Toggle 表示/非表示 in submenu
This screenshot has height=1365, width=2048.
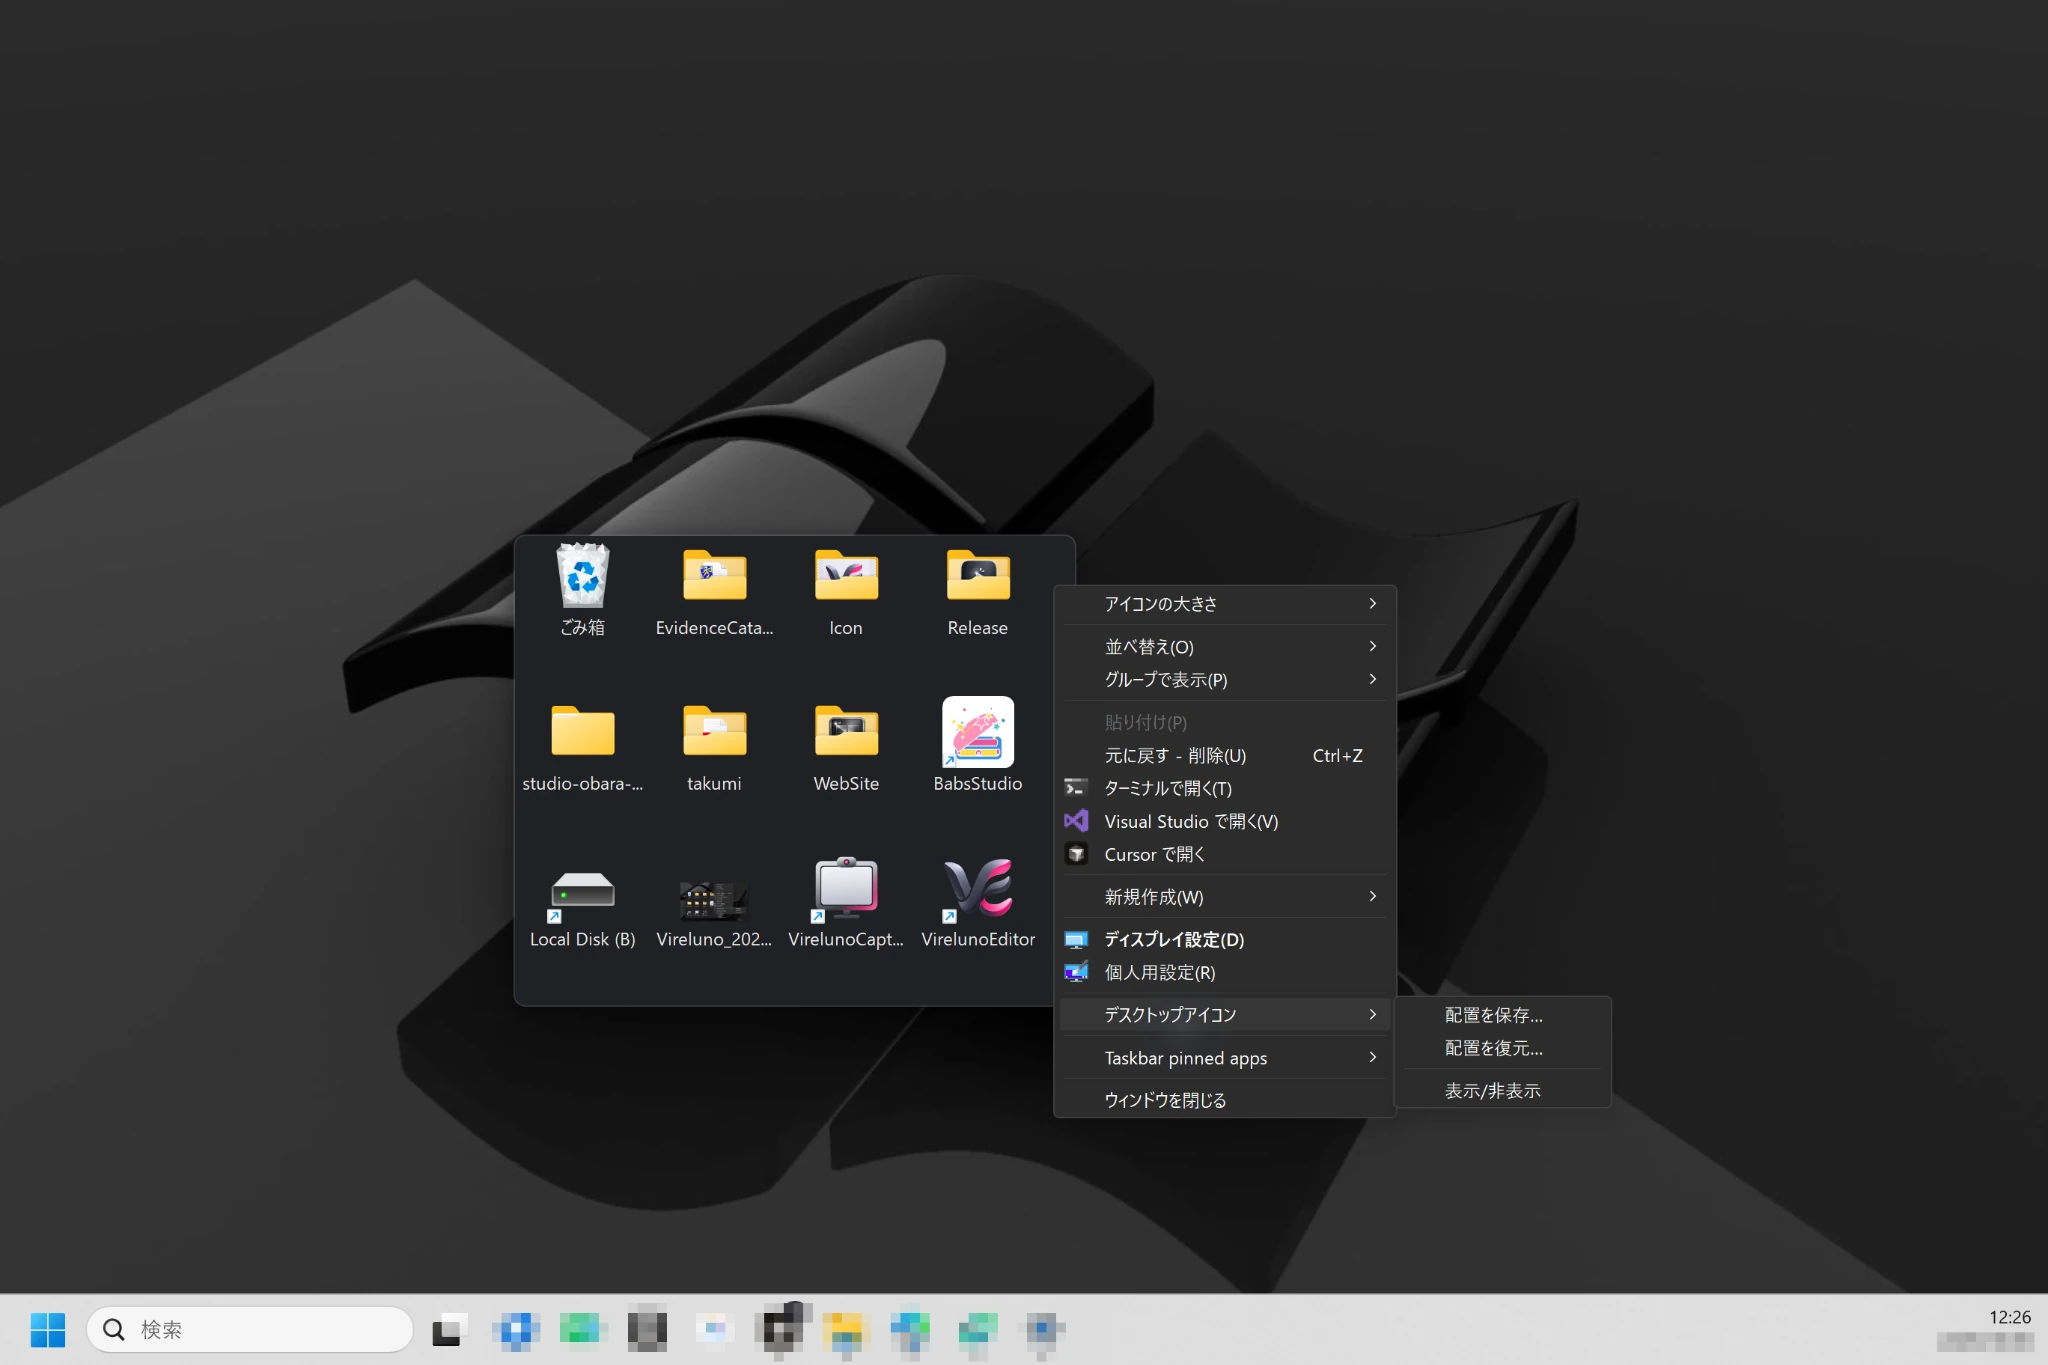[x=1502, y=1091]
